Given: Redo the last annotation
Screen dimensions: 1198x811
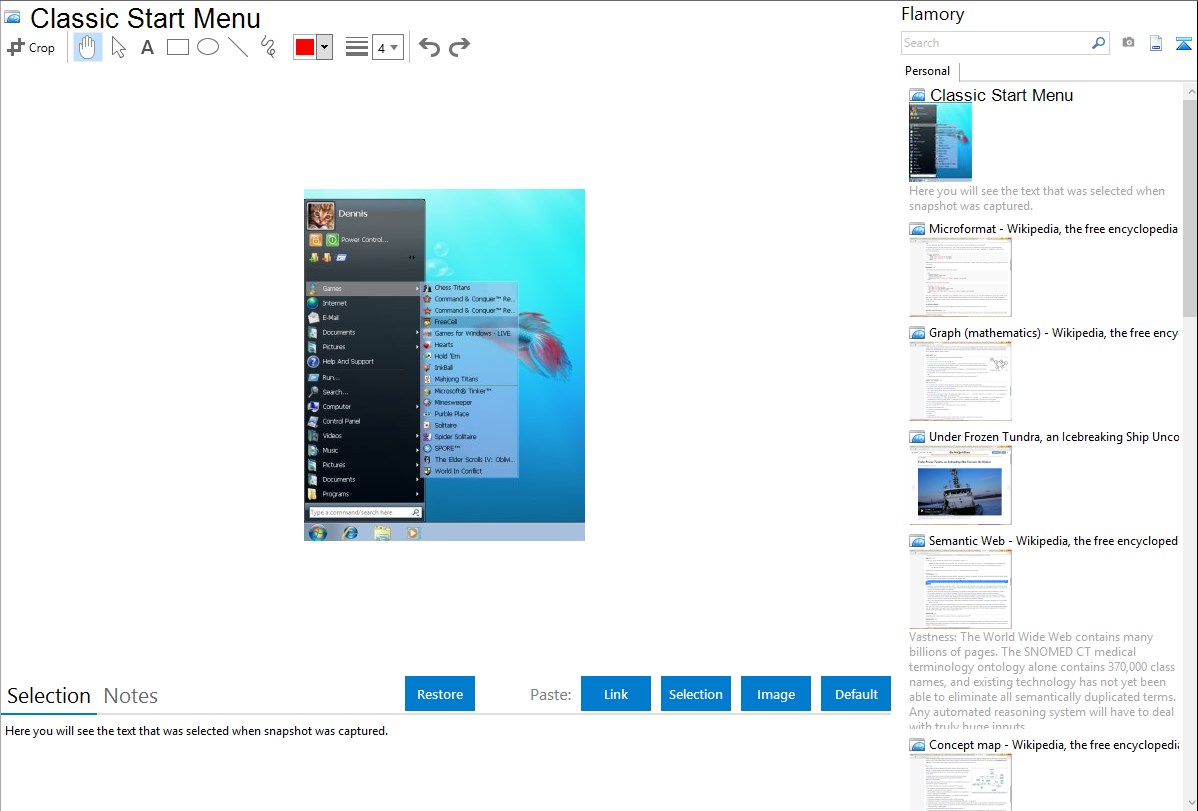Looking at the screenshot, I should 459,47.
